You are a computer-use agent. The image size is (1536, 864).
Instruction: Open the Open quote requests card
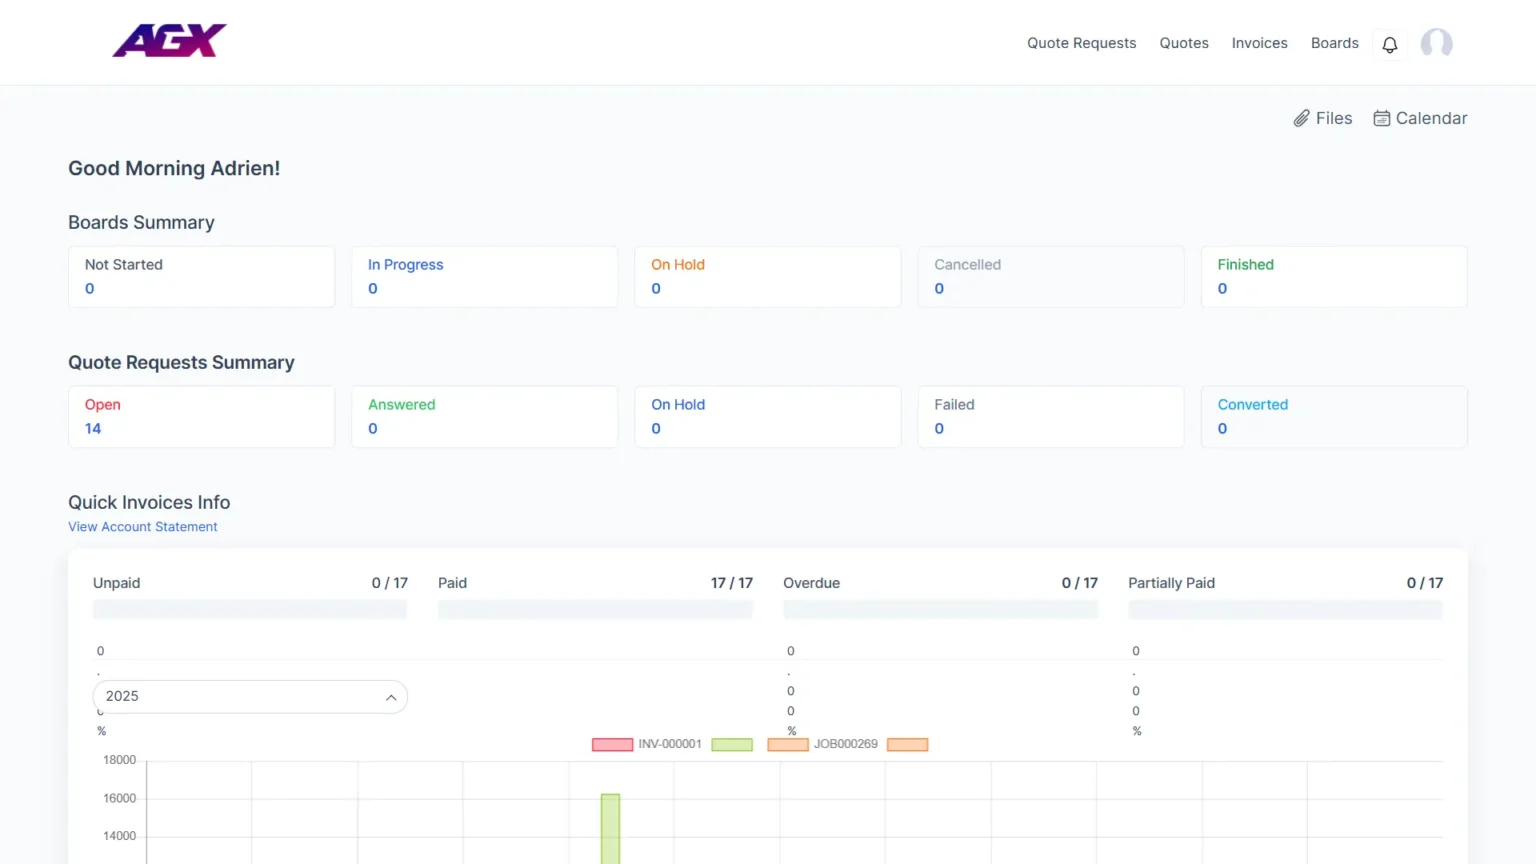[201, 417]
